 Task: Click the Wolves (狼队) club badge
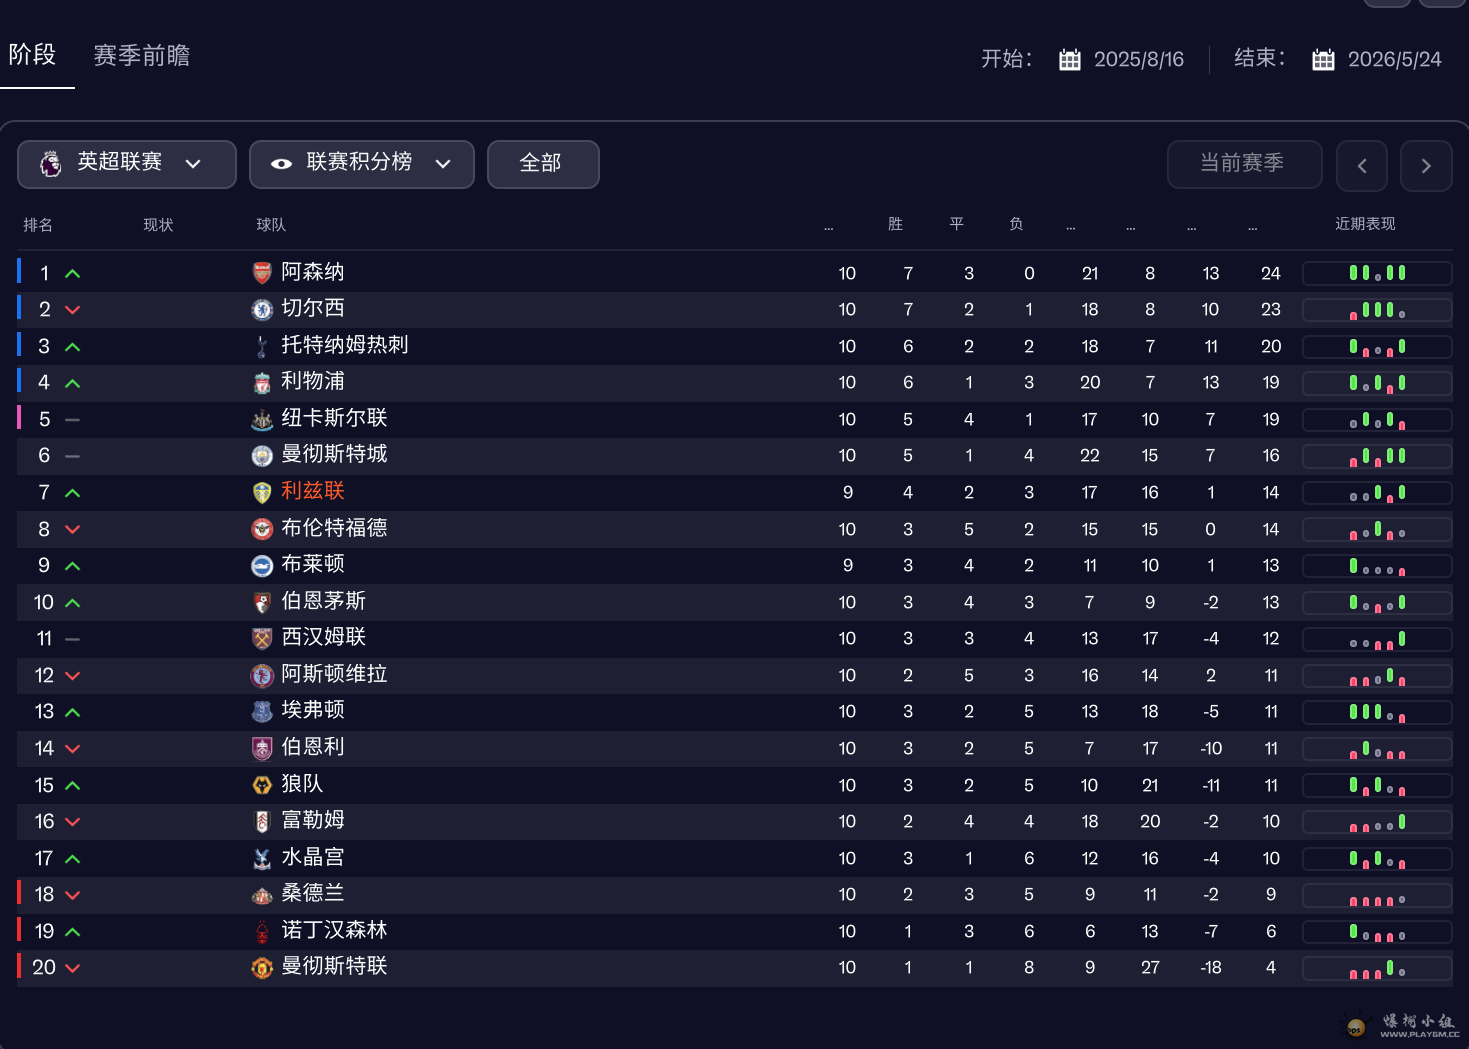[x=262, y=786]
